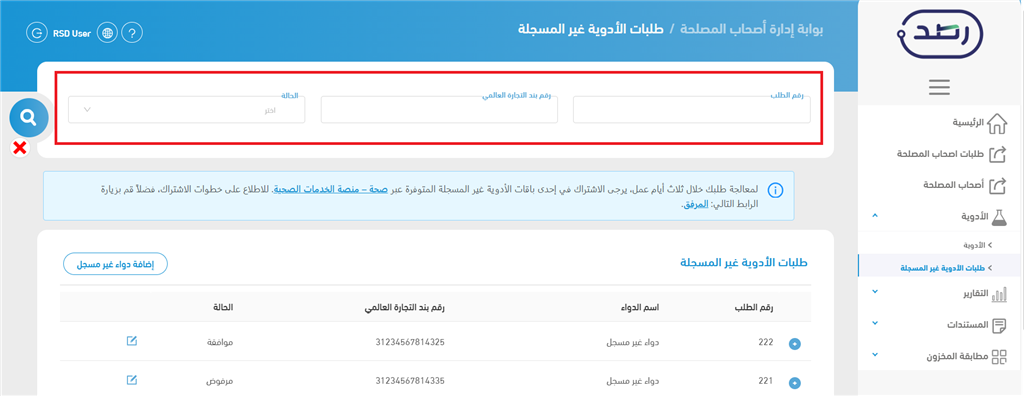This screenshot has width=1024, height=396.
Task: Expand row 222 with the plus icon
Action: coord(795,344)
